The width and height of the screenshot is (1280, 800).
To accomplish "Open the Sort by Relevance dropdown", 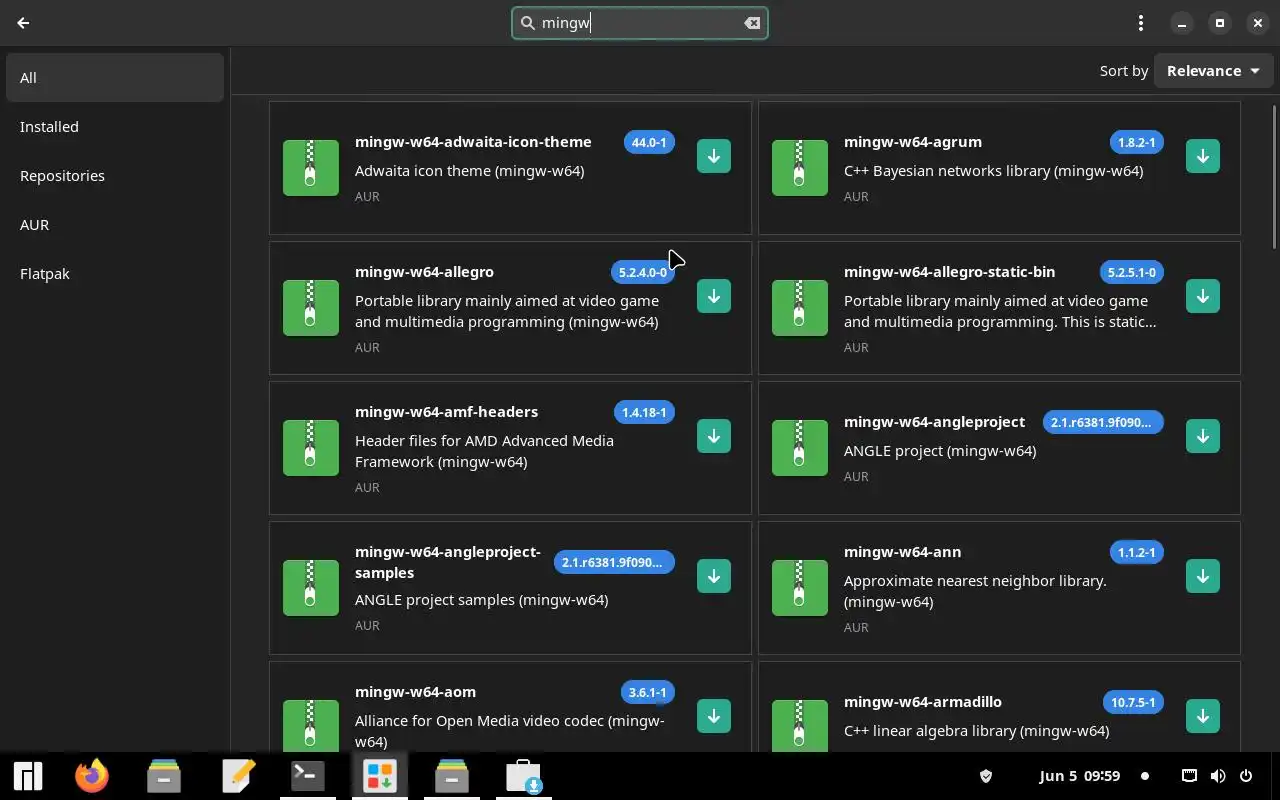I will click(1213, 71).
